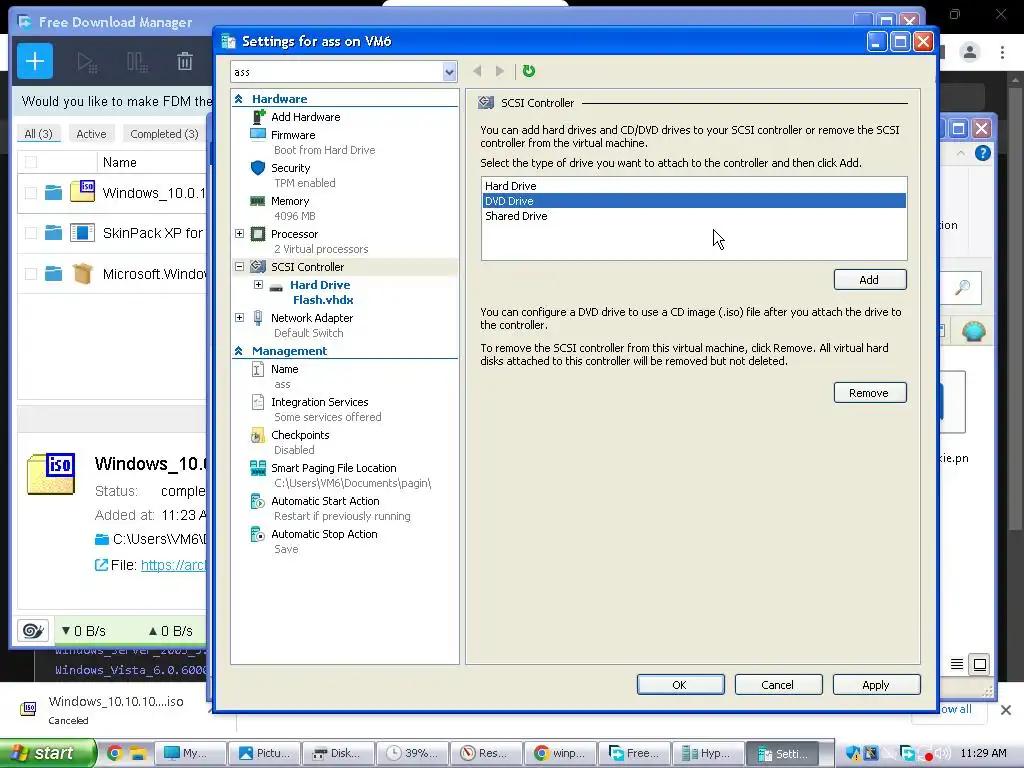Click the green refresh icon in the settings toolbar

(529, 71)
